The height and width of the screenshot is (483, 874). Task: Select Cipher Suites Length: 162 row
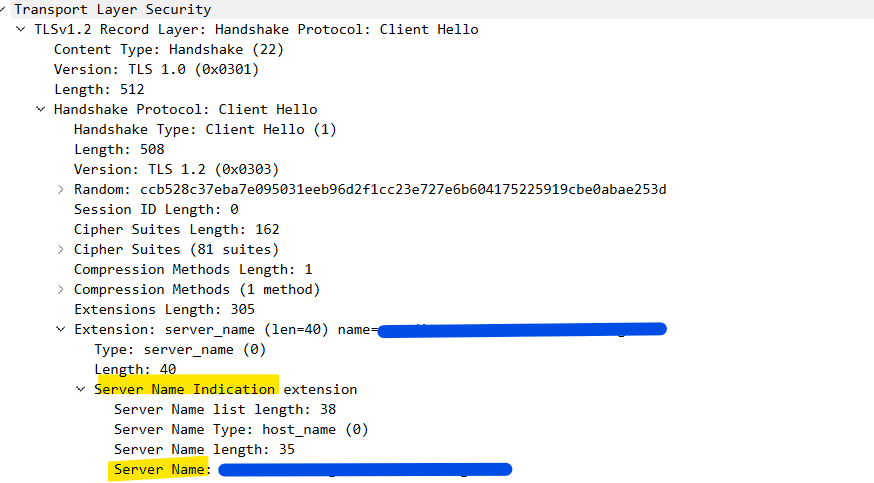pos(176,229)
